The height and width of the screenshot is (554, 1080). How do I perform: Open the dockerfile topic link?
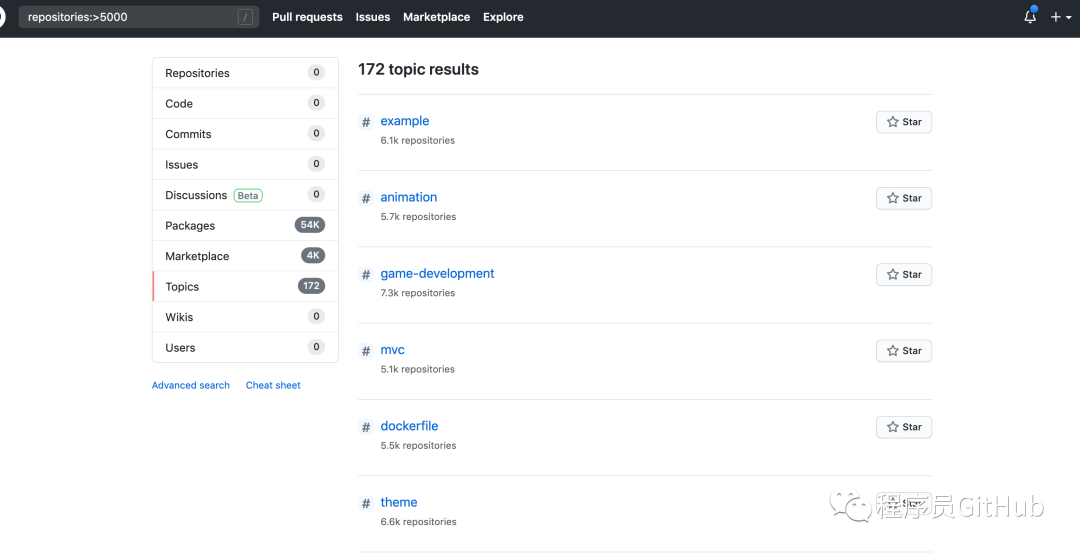[x=409, y=426]
